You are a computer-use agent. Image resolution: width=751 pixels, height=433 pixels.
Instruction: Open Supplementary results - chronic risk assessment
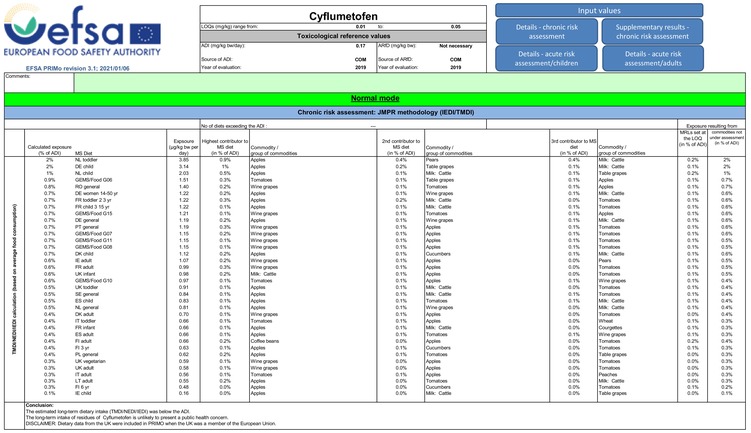click(x=652, y=32)
